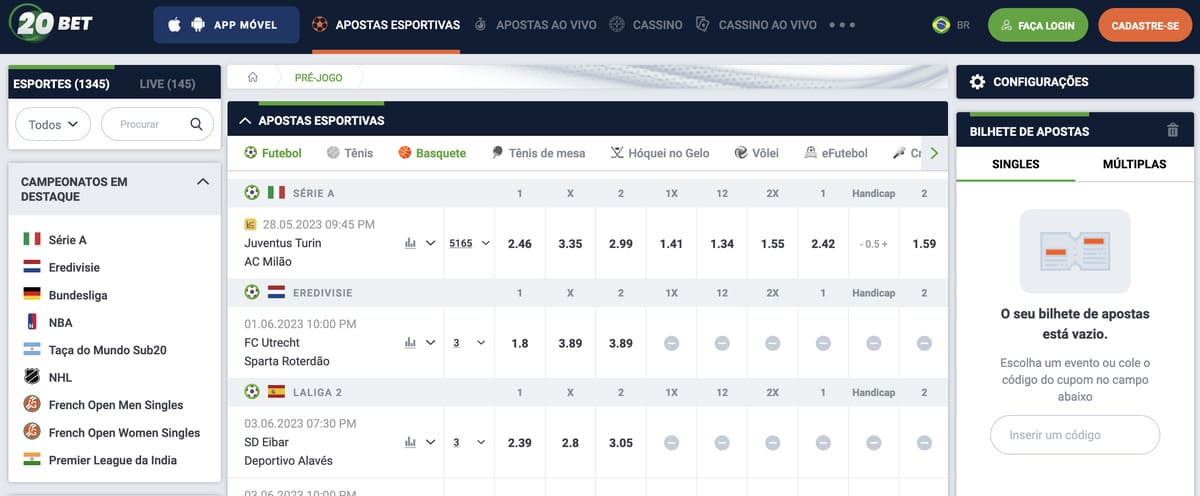Expand the SD Eibar match chevron
1200x496 pixels.
point(431,442)
